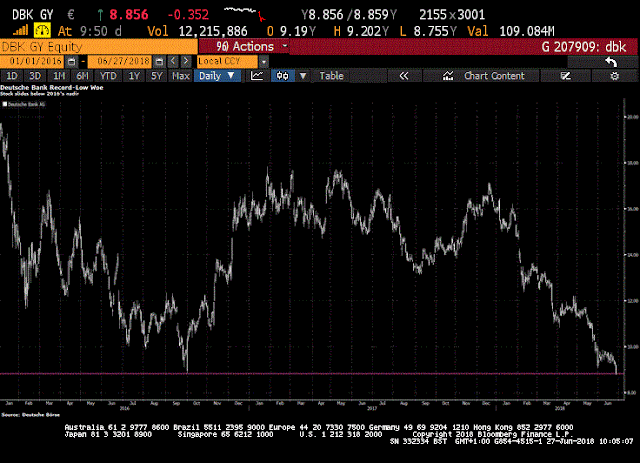The height and width of the screenshot is (463, 640).
Task: Click the undo arrow button
Action: click(611, 62)
